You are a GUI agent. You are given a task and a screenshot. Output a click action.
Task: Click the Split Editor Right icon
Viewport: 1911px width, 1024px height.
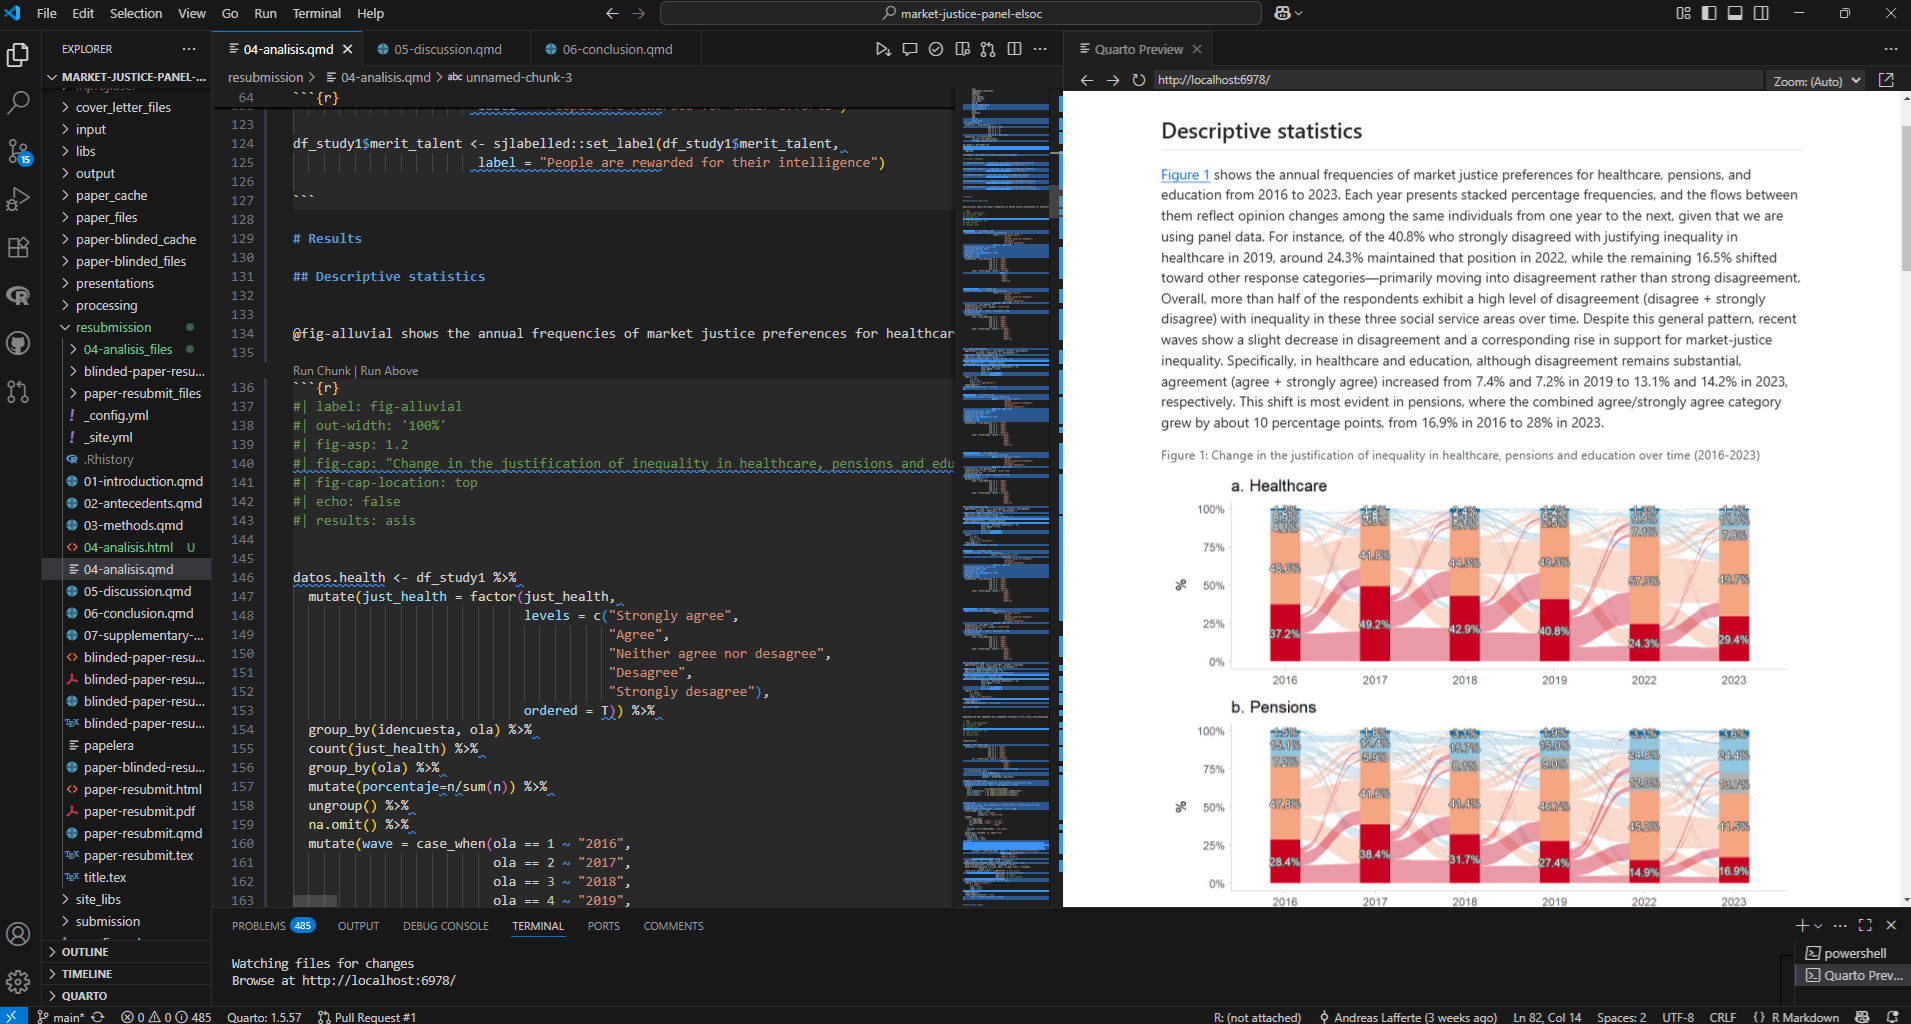pos(1014,49)
